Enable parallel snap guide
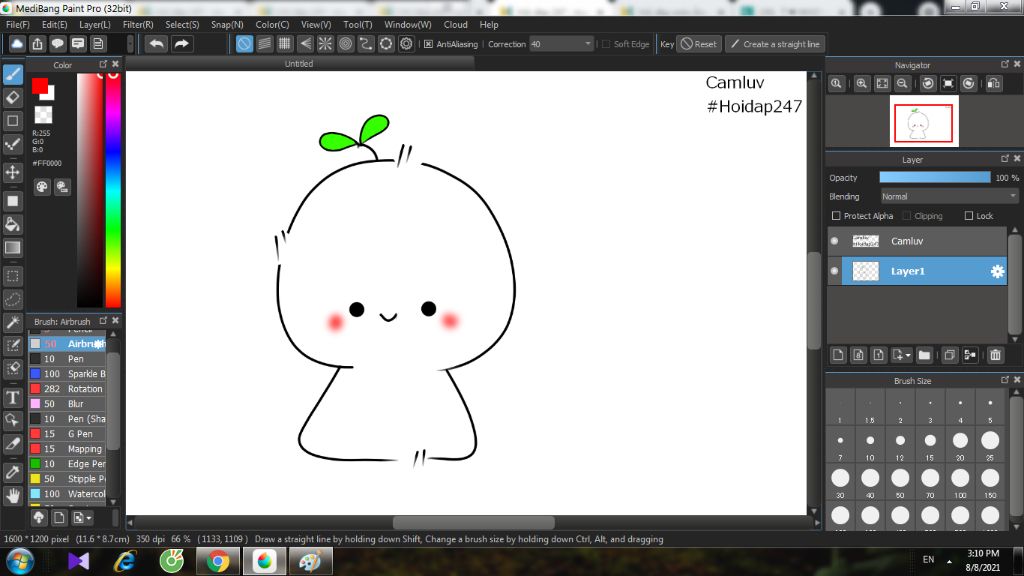The image size is (1024, 576). coord(264,44)
